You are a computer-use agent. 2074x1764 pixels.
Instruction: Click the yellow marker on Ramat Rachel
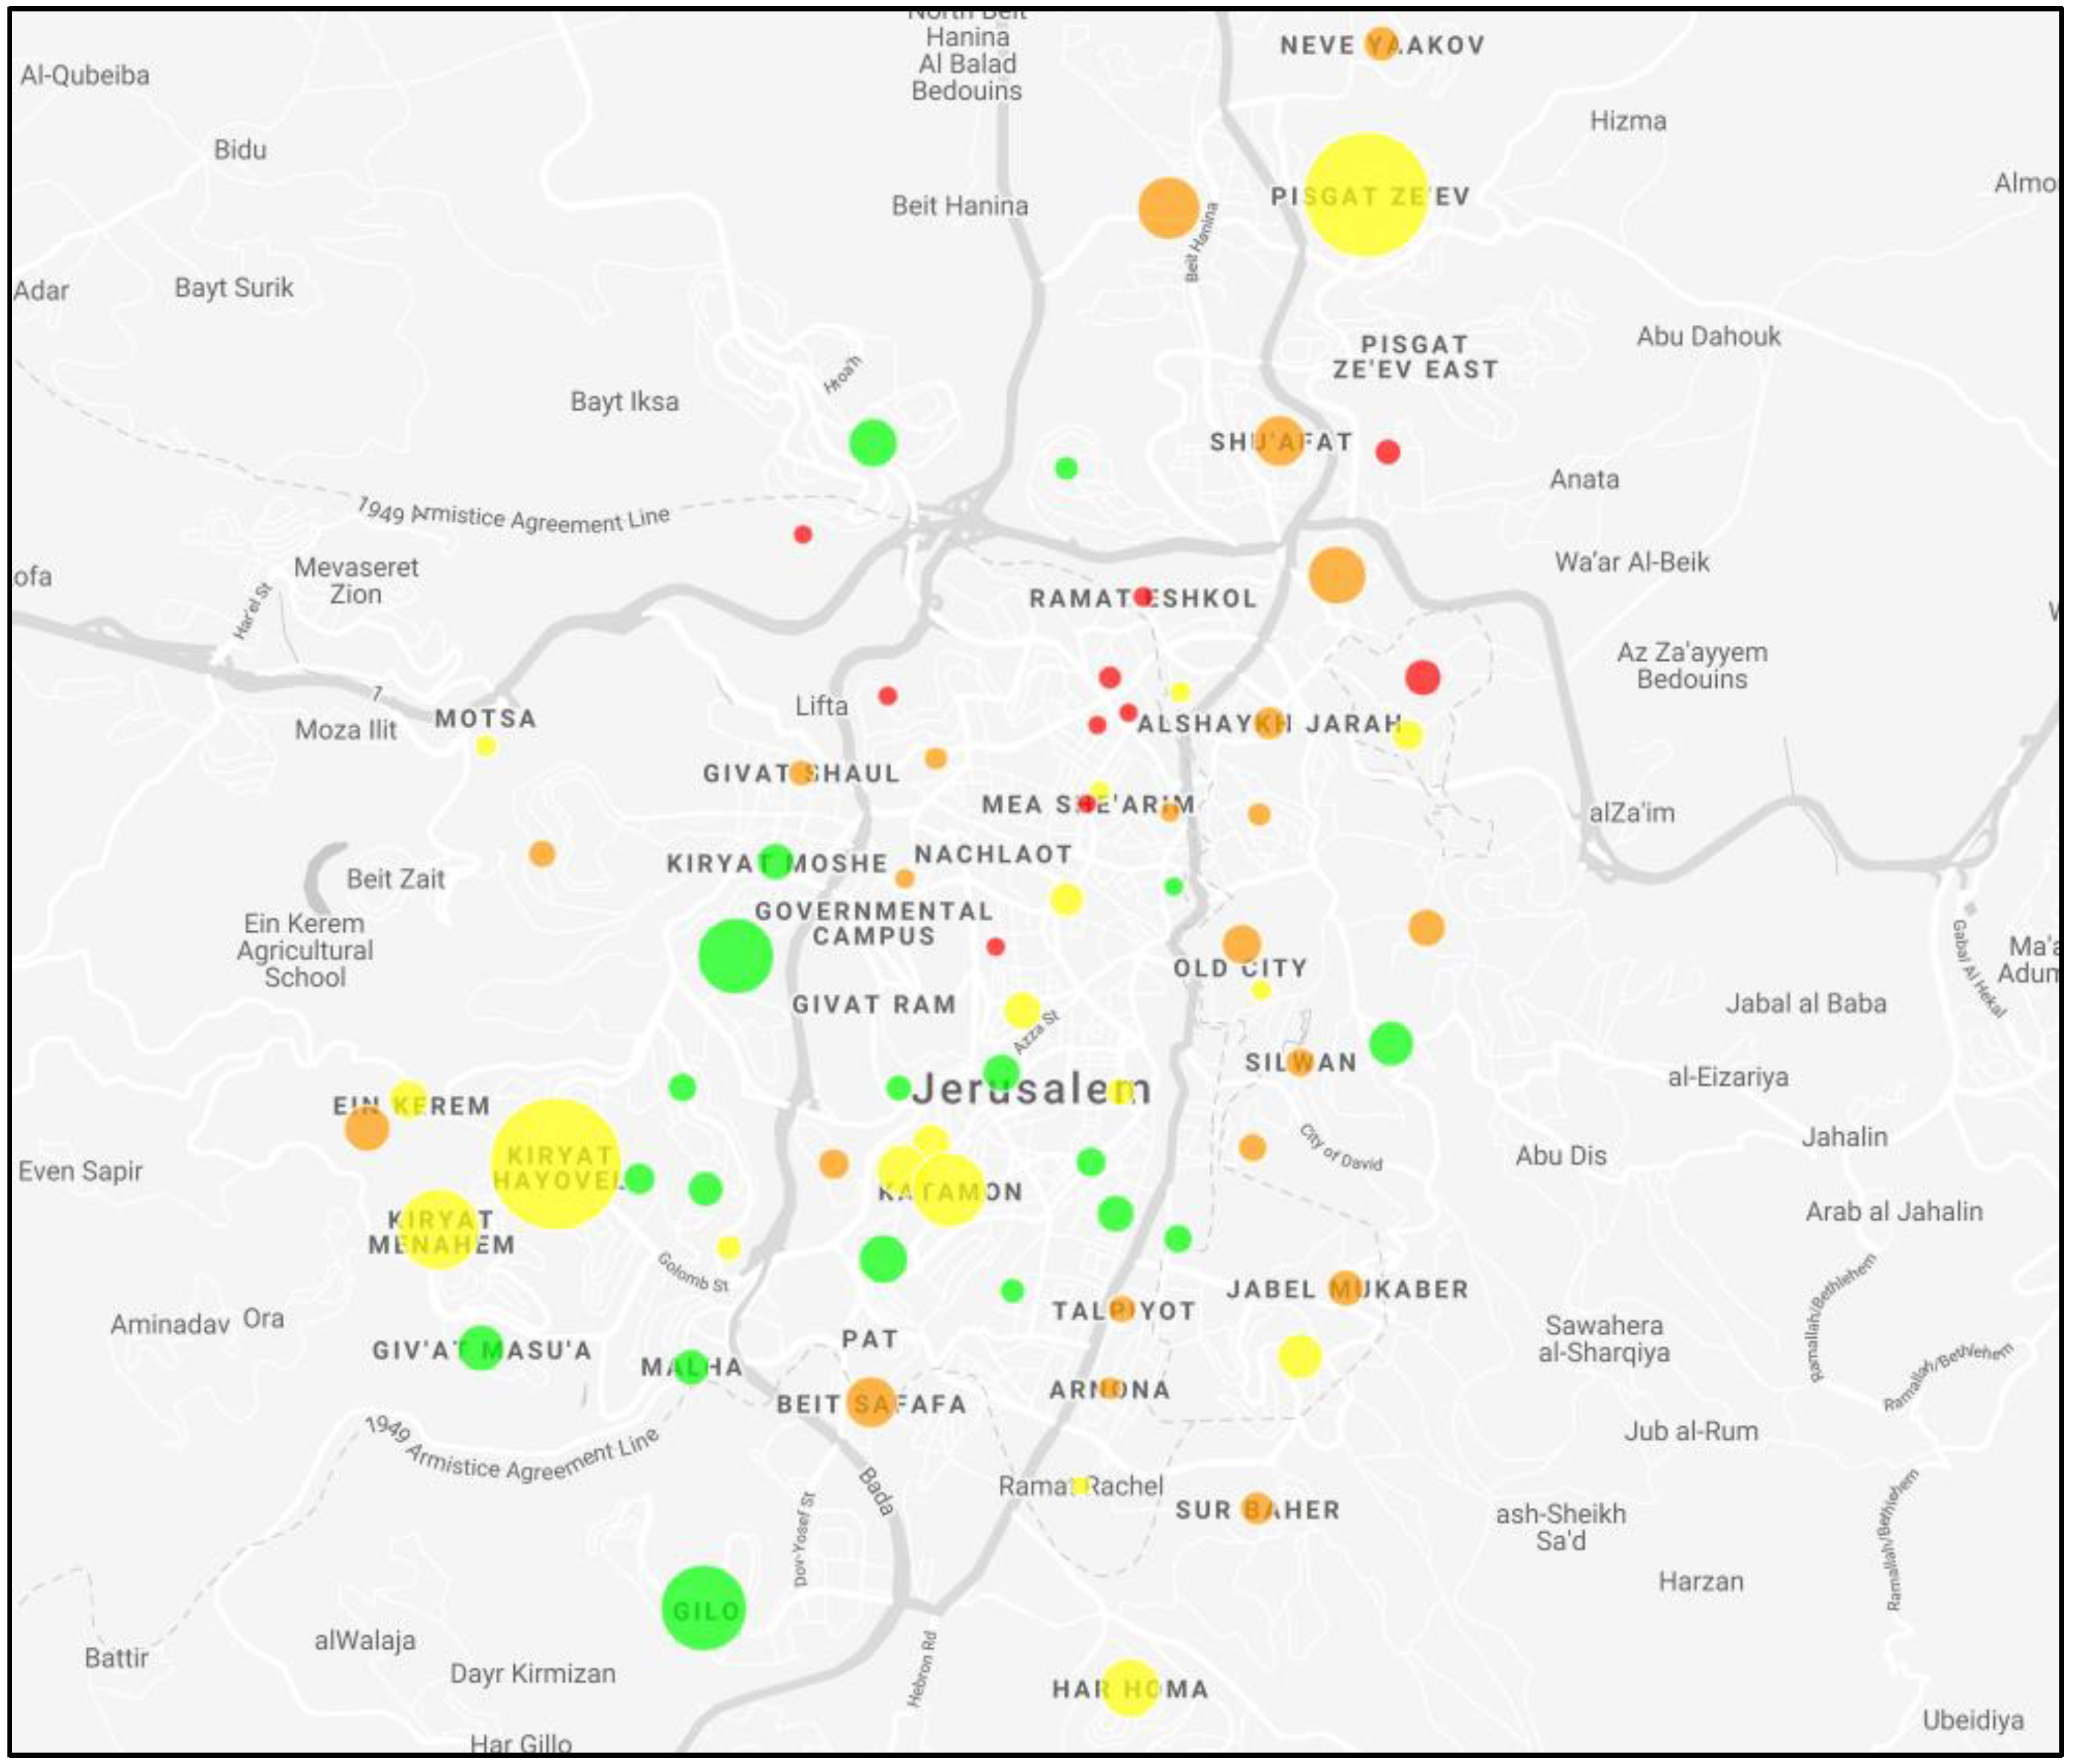point(1080,1485)
